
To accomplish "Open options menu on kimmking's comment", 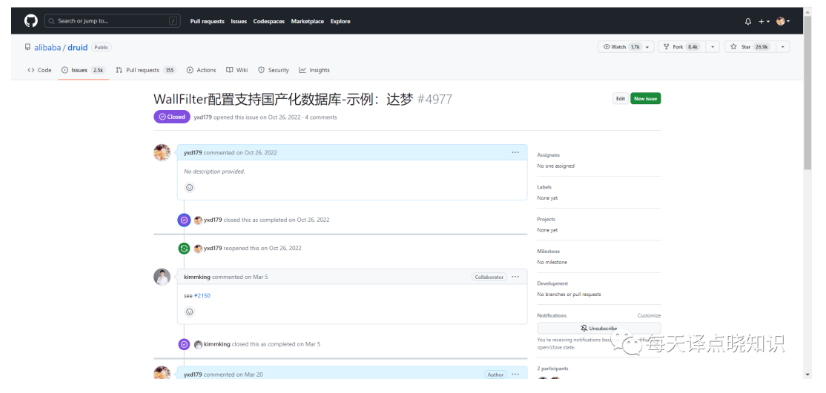I will 515,277.
